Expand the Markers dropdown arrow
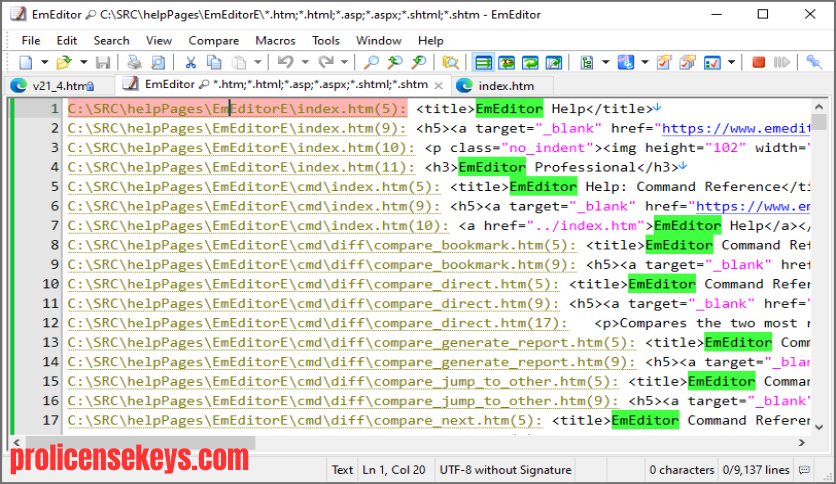The height and width of the screenshot is (484, 836). 732,62
